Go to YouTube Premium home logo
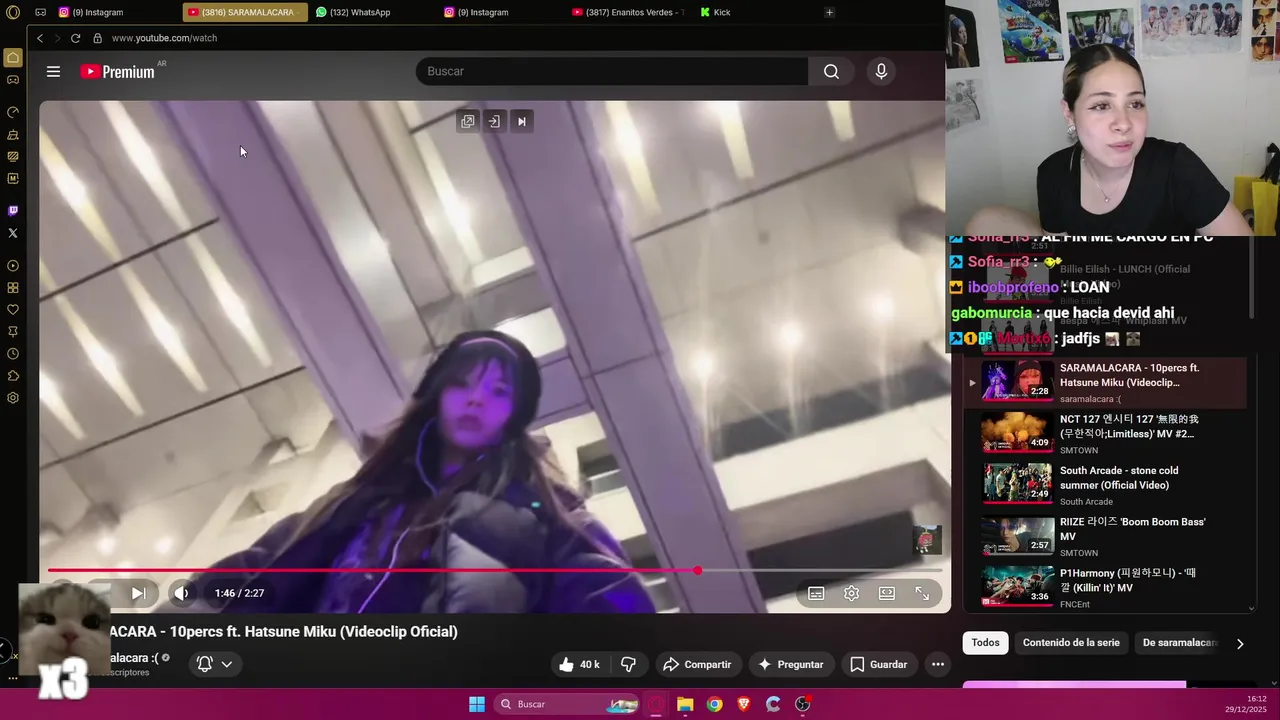Screen dimensions: 1280x720 [x=117, y=71]
